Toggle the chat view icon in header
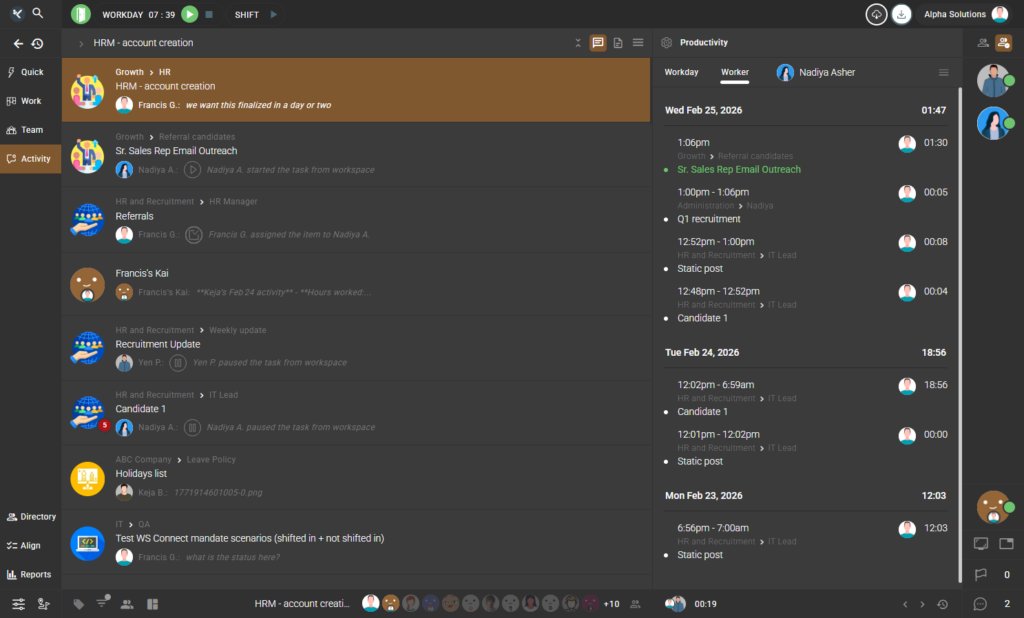This screenshot has height=618, width=1024. [598, 43]
